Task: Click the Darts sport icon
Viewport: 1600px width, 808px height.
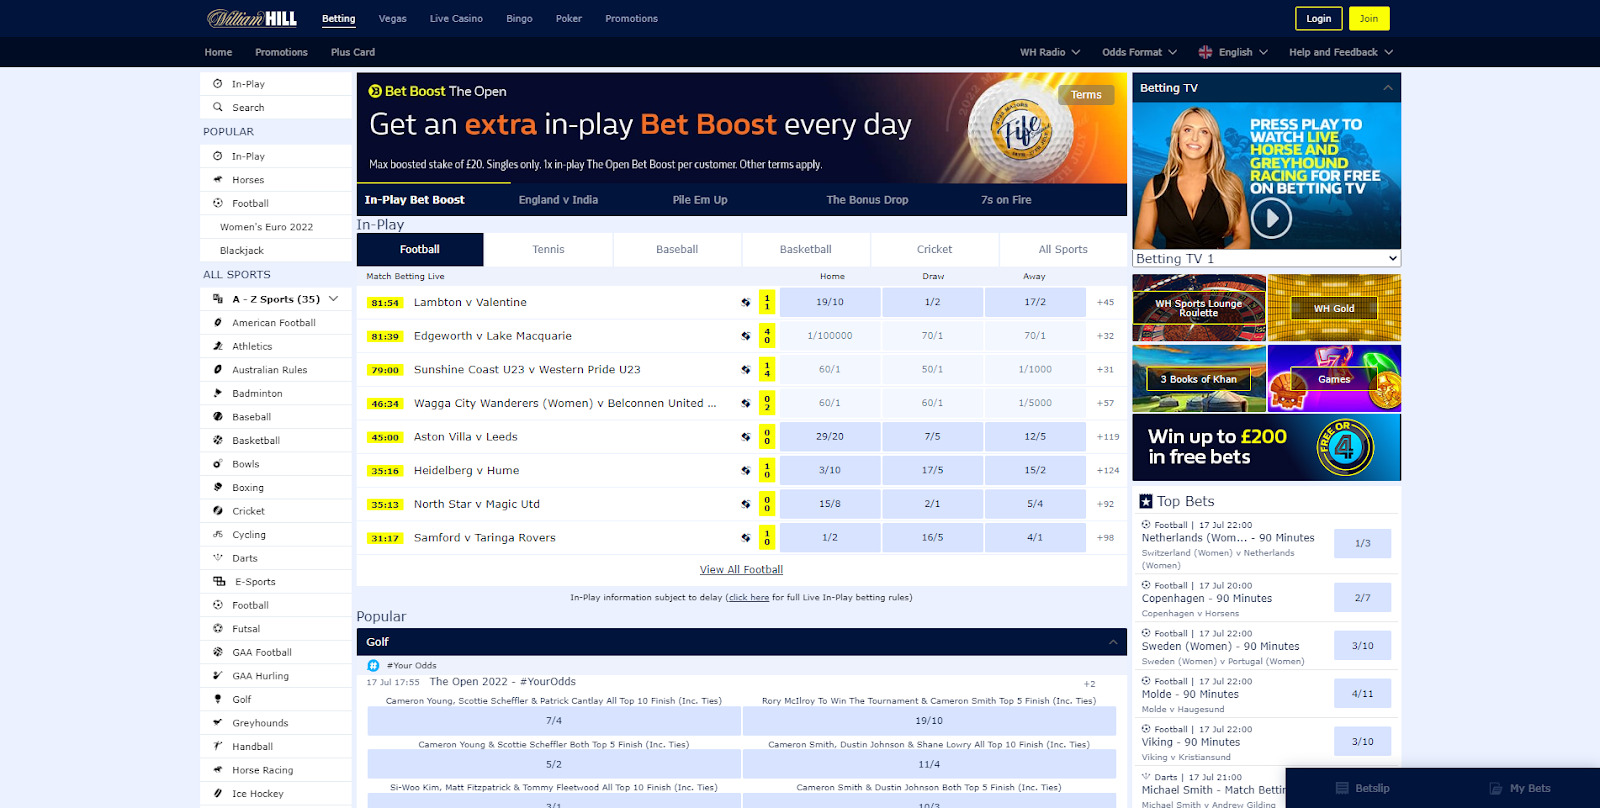Action: 218,558
